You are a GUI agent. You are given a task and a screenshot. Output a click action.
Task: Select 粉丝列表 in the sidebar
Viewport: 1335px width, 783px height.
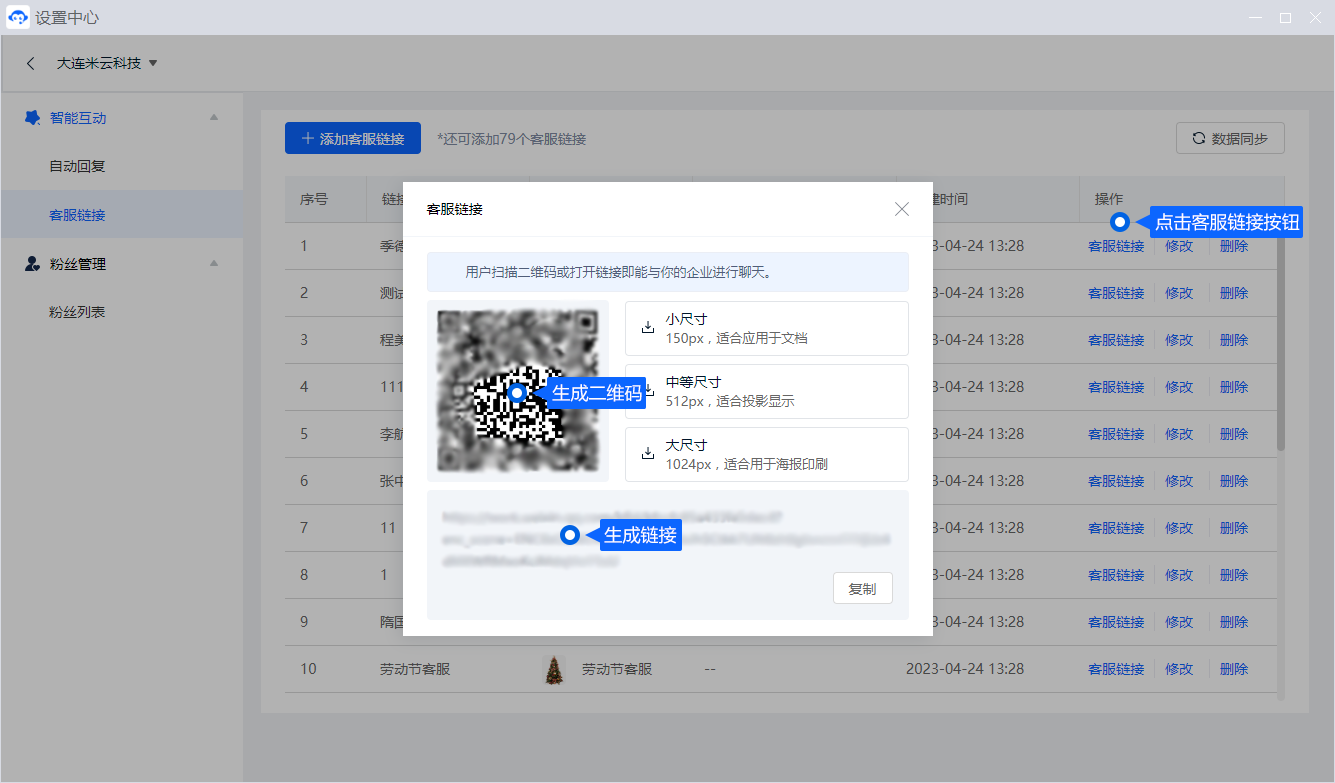click(77, 312)
